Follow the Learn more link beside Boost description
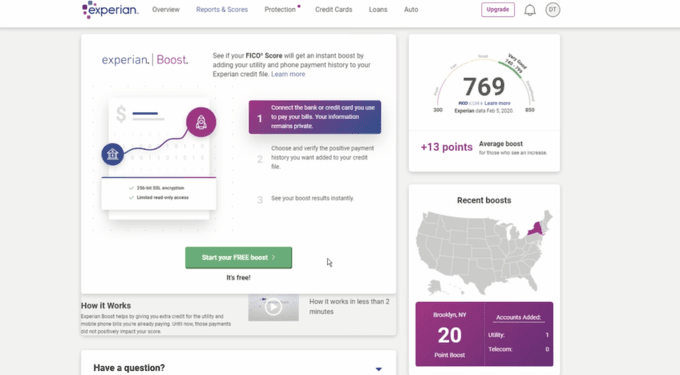This screenshot has height=375, width=680. (x=288, y=74)
